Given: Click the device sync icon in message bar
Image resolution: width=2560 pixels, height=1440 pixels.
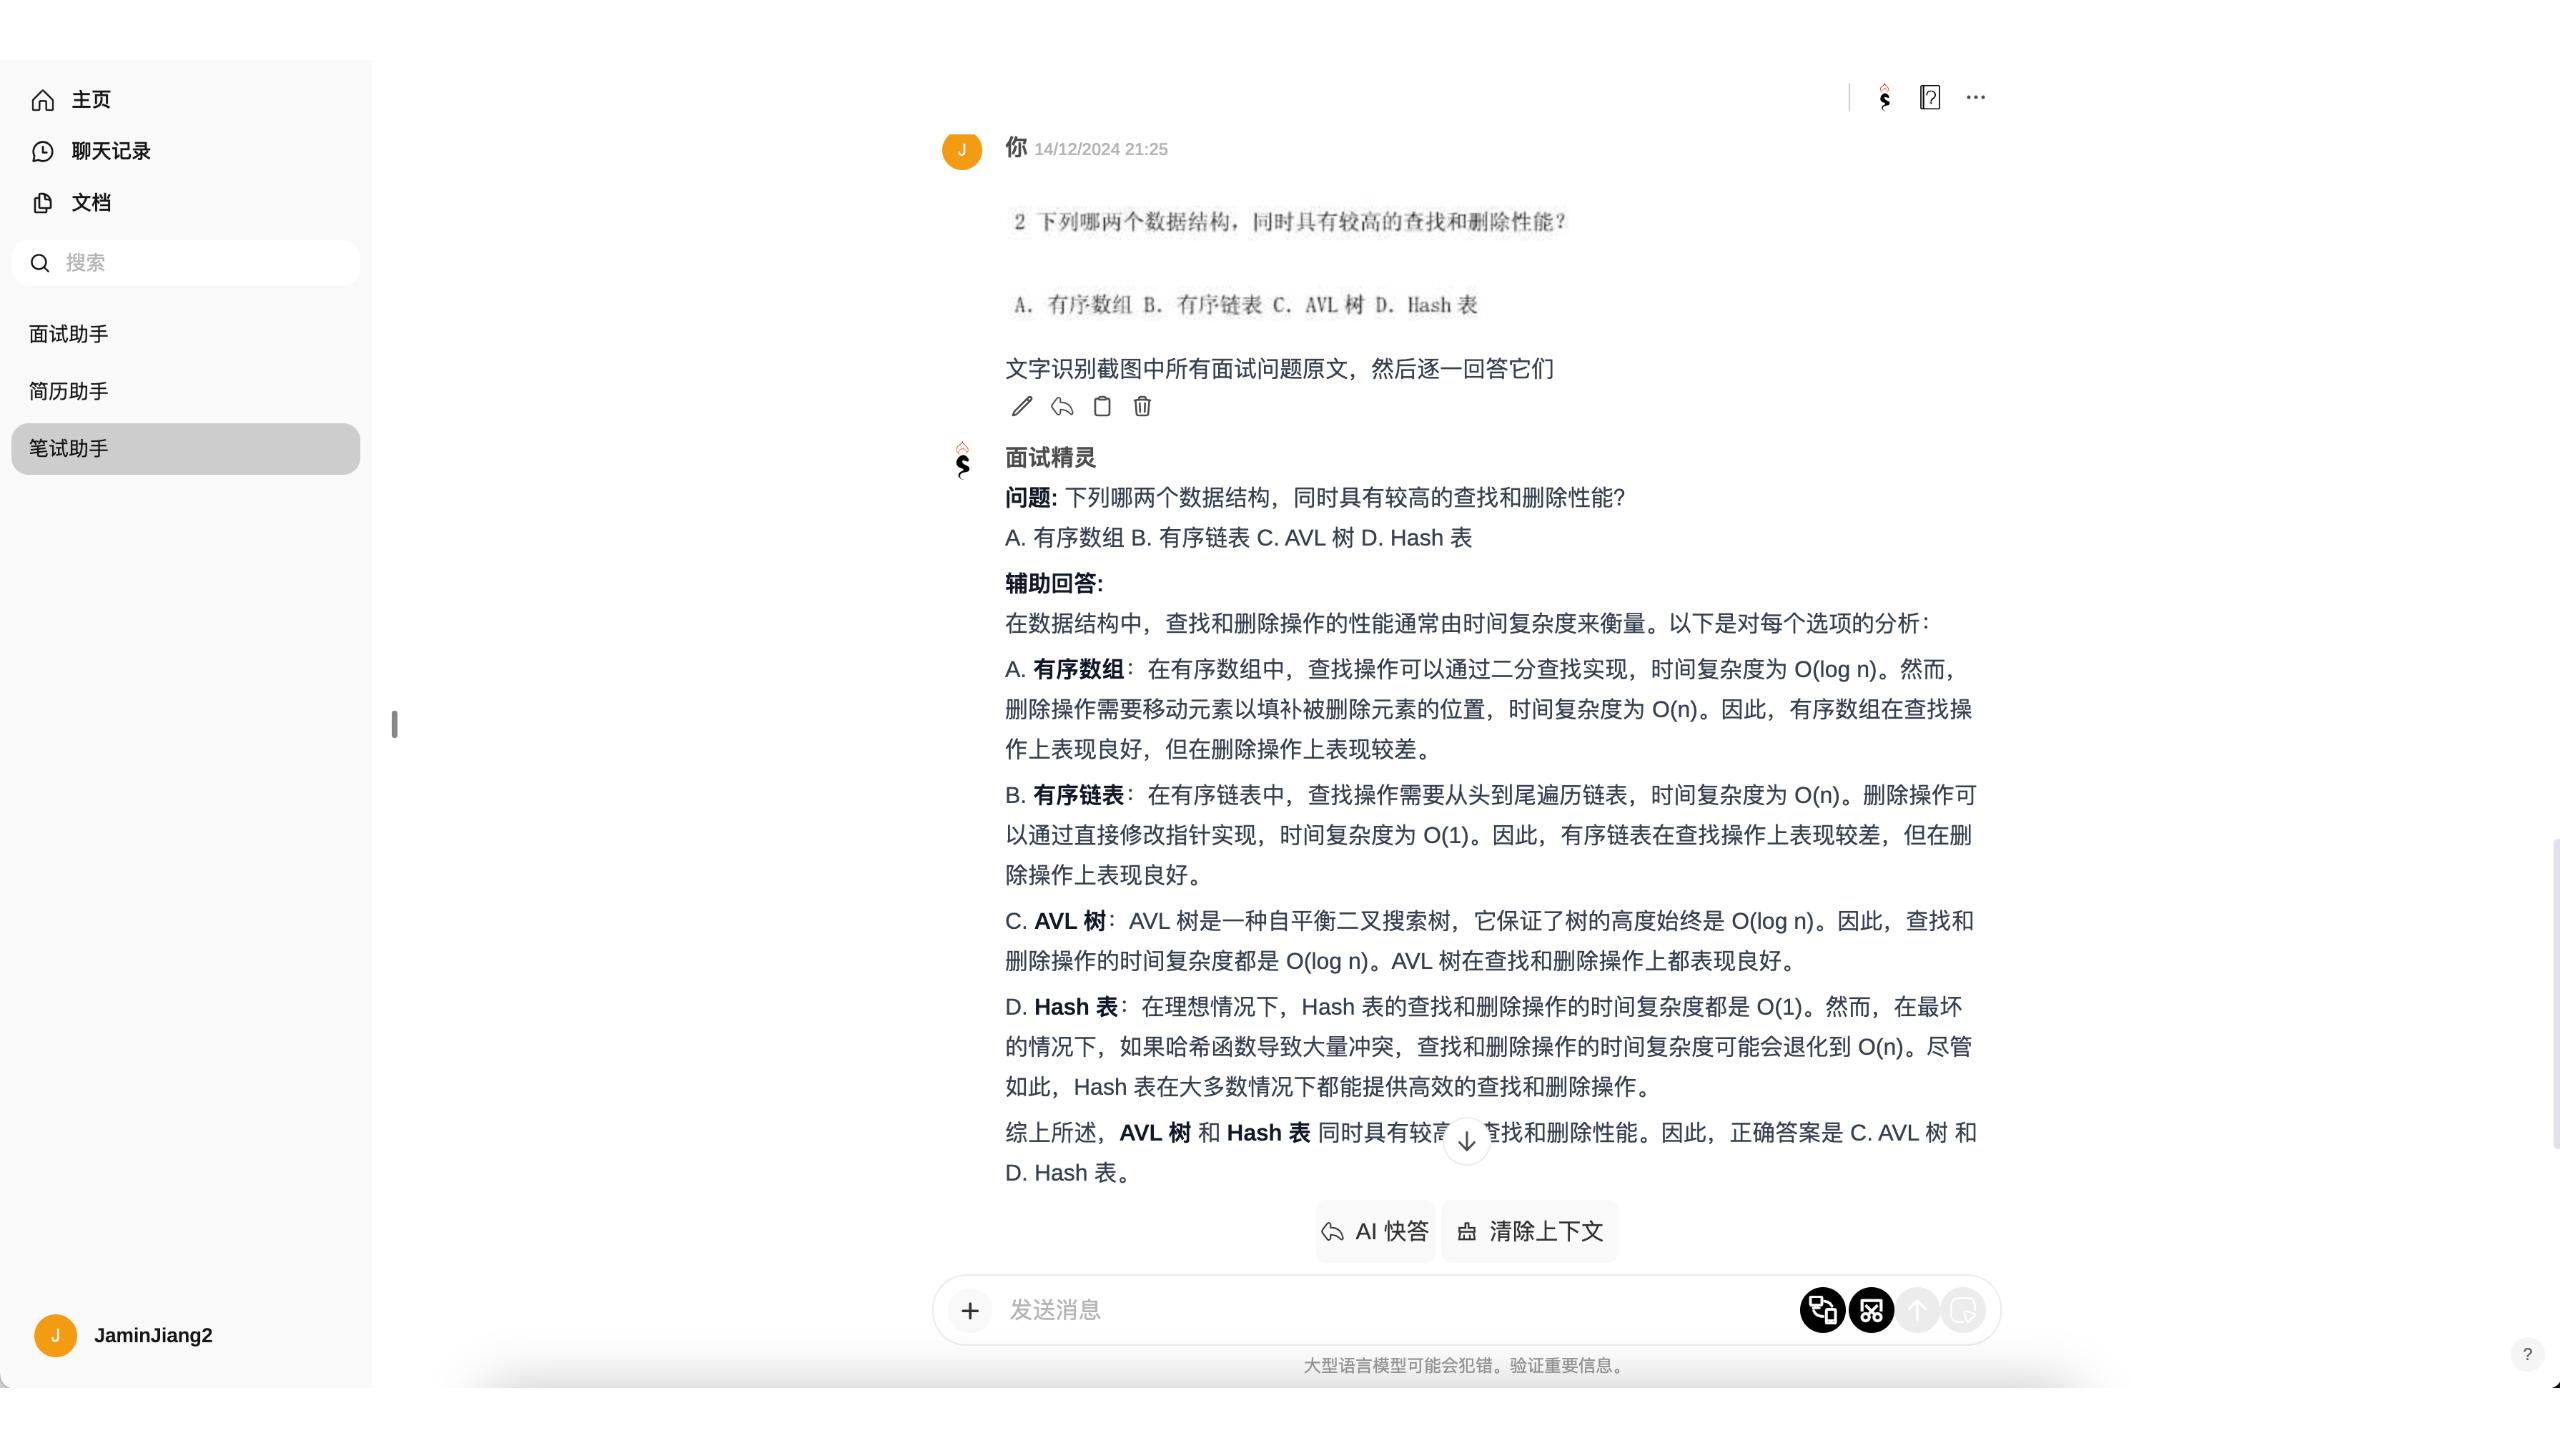Looking at the screenshot, I should click(x=1822, y=1310).
